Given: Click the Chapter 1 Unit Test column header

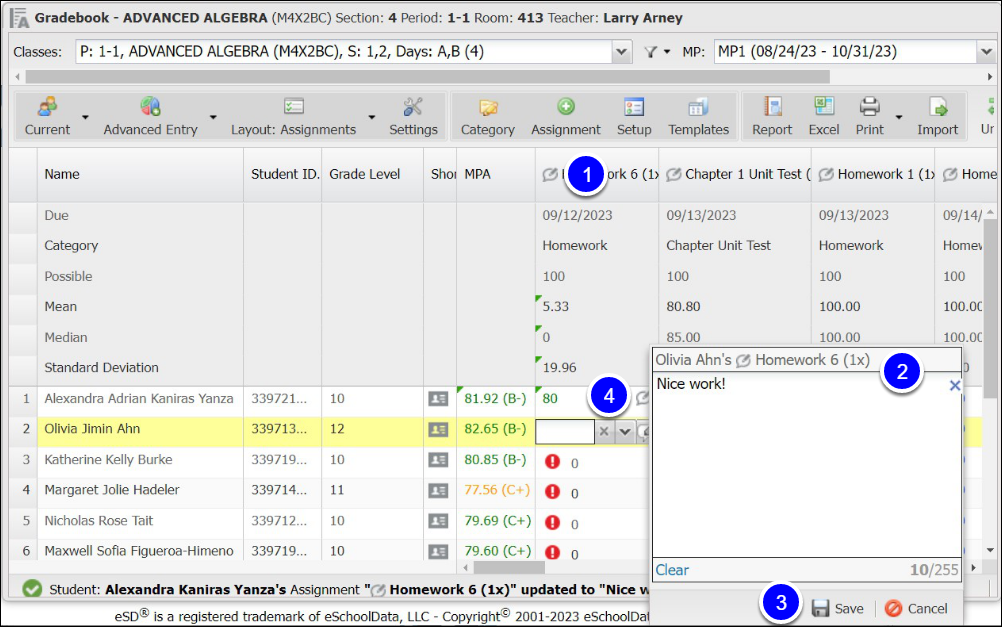Looking at the screenshot, I should coord(735,174).
